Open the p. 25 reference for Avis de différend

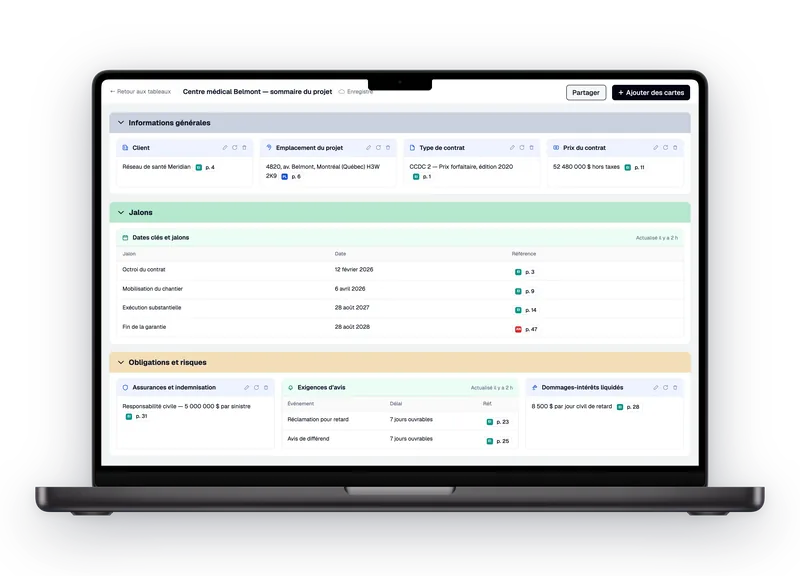(x=497, y=441)
